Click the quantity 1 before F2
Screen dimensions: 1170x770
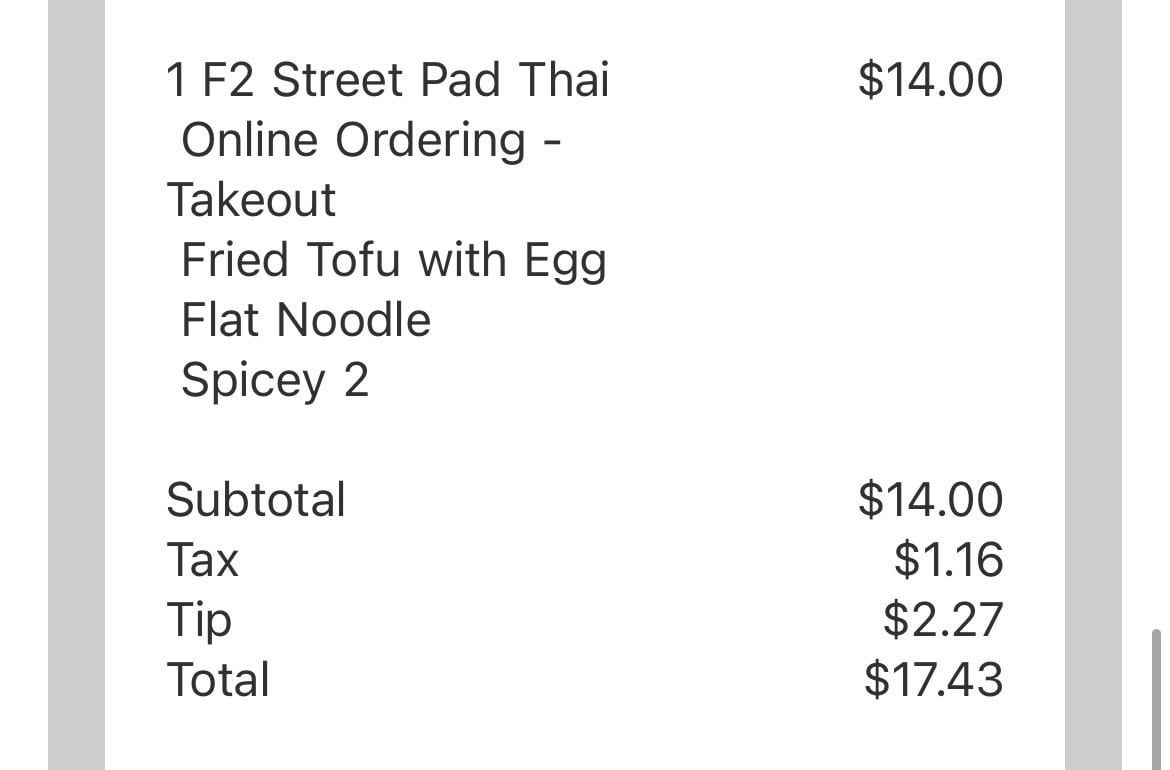point(177,80)
